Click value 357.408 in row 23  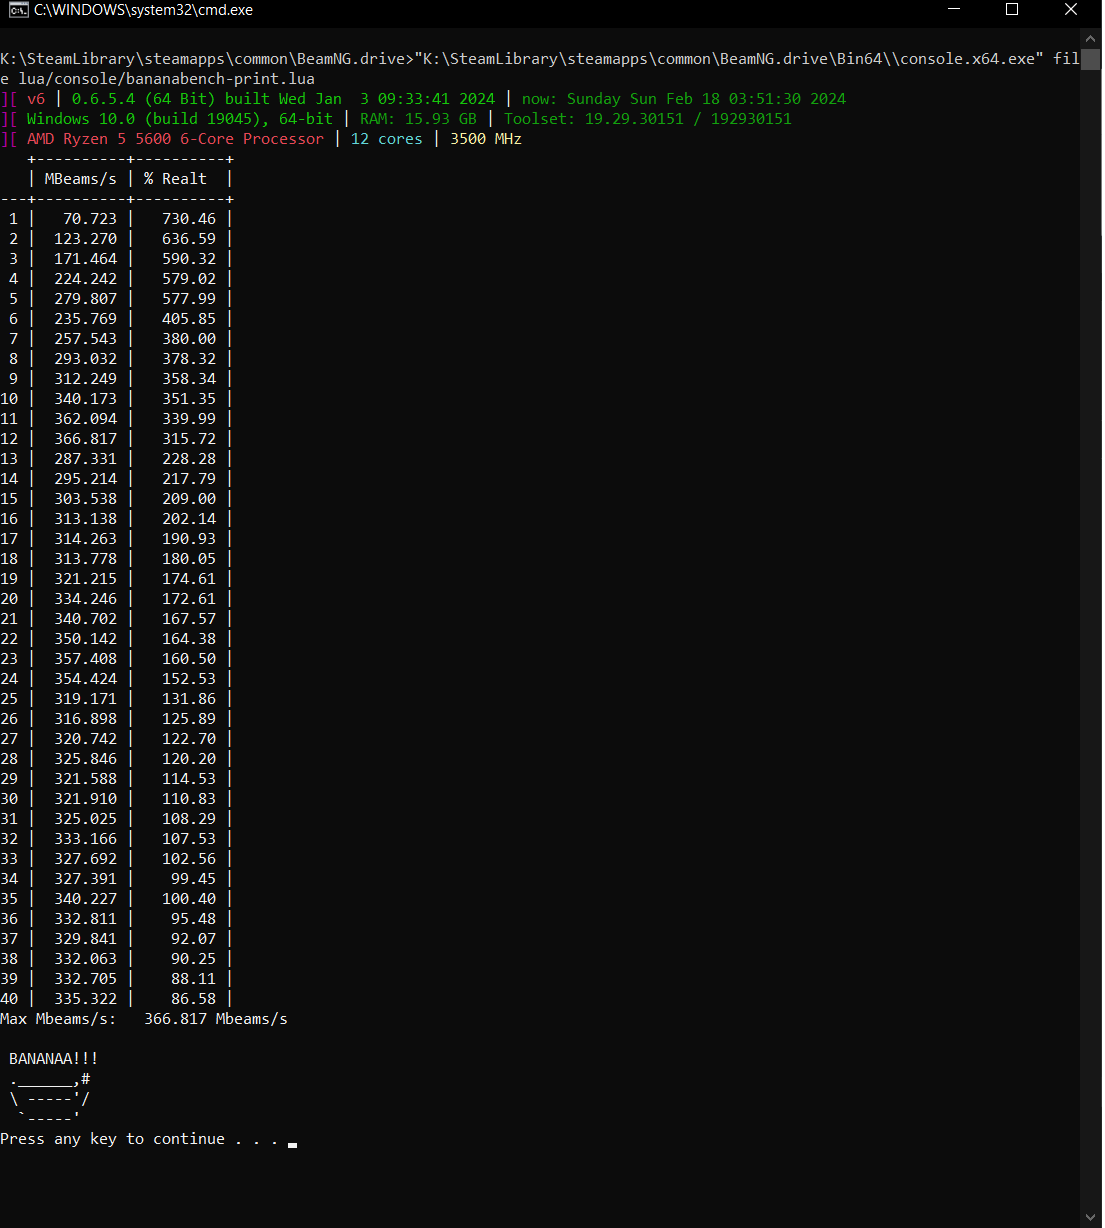point(85,659)
